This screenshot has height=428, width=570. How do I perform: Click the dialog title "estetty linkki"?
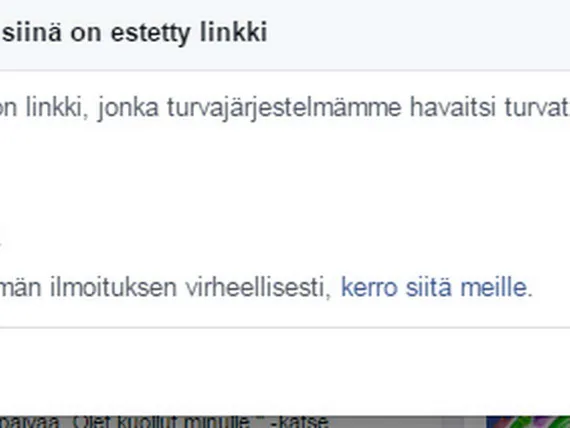[189, 33]
